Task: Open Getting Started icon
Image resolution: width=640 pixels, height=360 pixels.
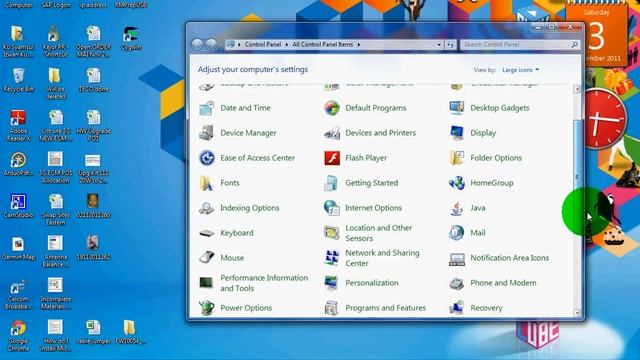Action: [x=332, y=183]
